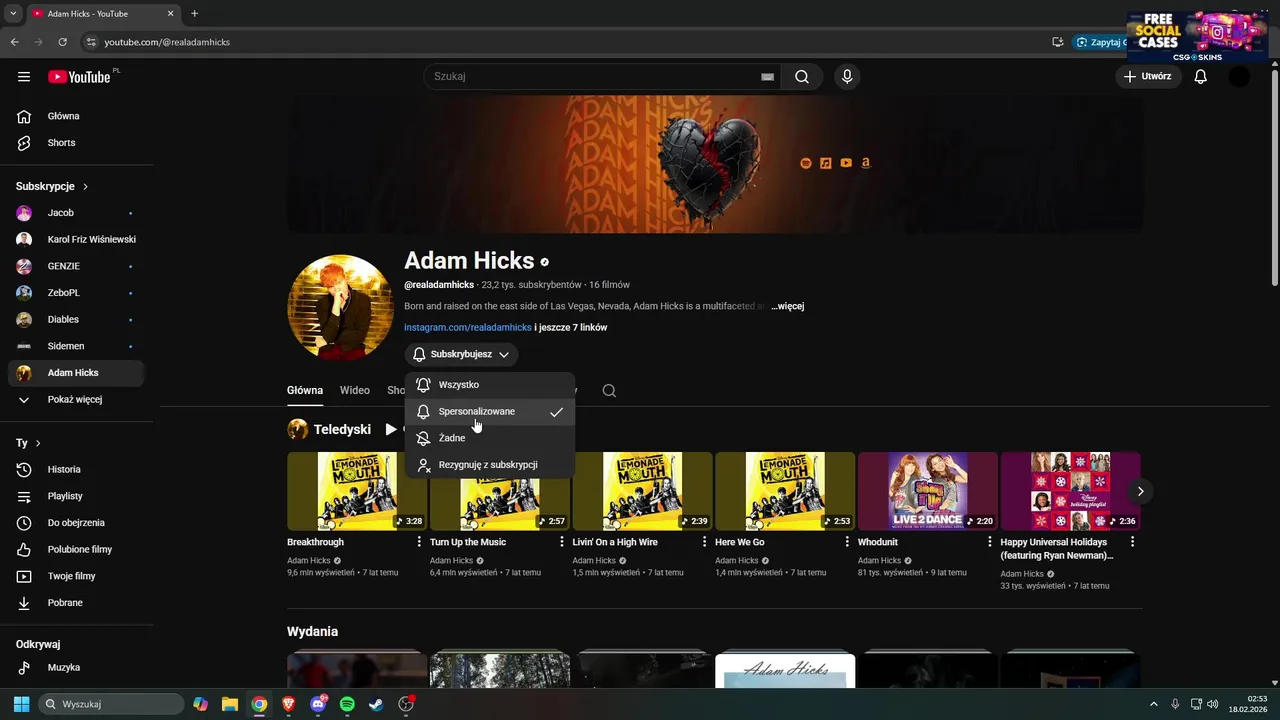Viewport: 1280px width, 720px height.
Task: Open Jacob subscription channel
Action: (76, 213)
